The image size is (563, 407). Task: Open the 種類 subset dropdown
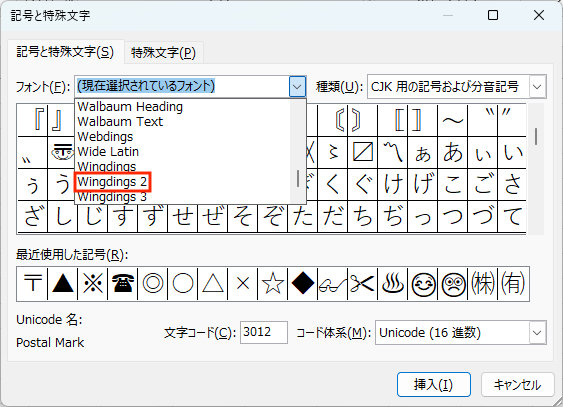pyautogui.click(x=537, y=86)
